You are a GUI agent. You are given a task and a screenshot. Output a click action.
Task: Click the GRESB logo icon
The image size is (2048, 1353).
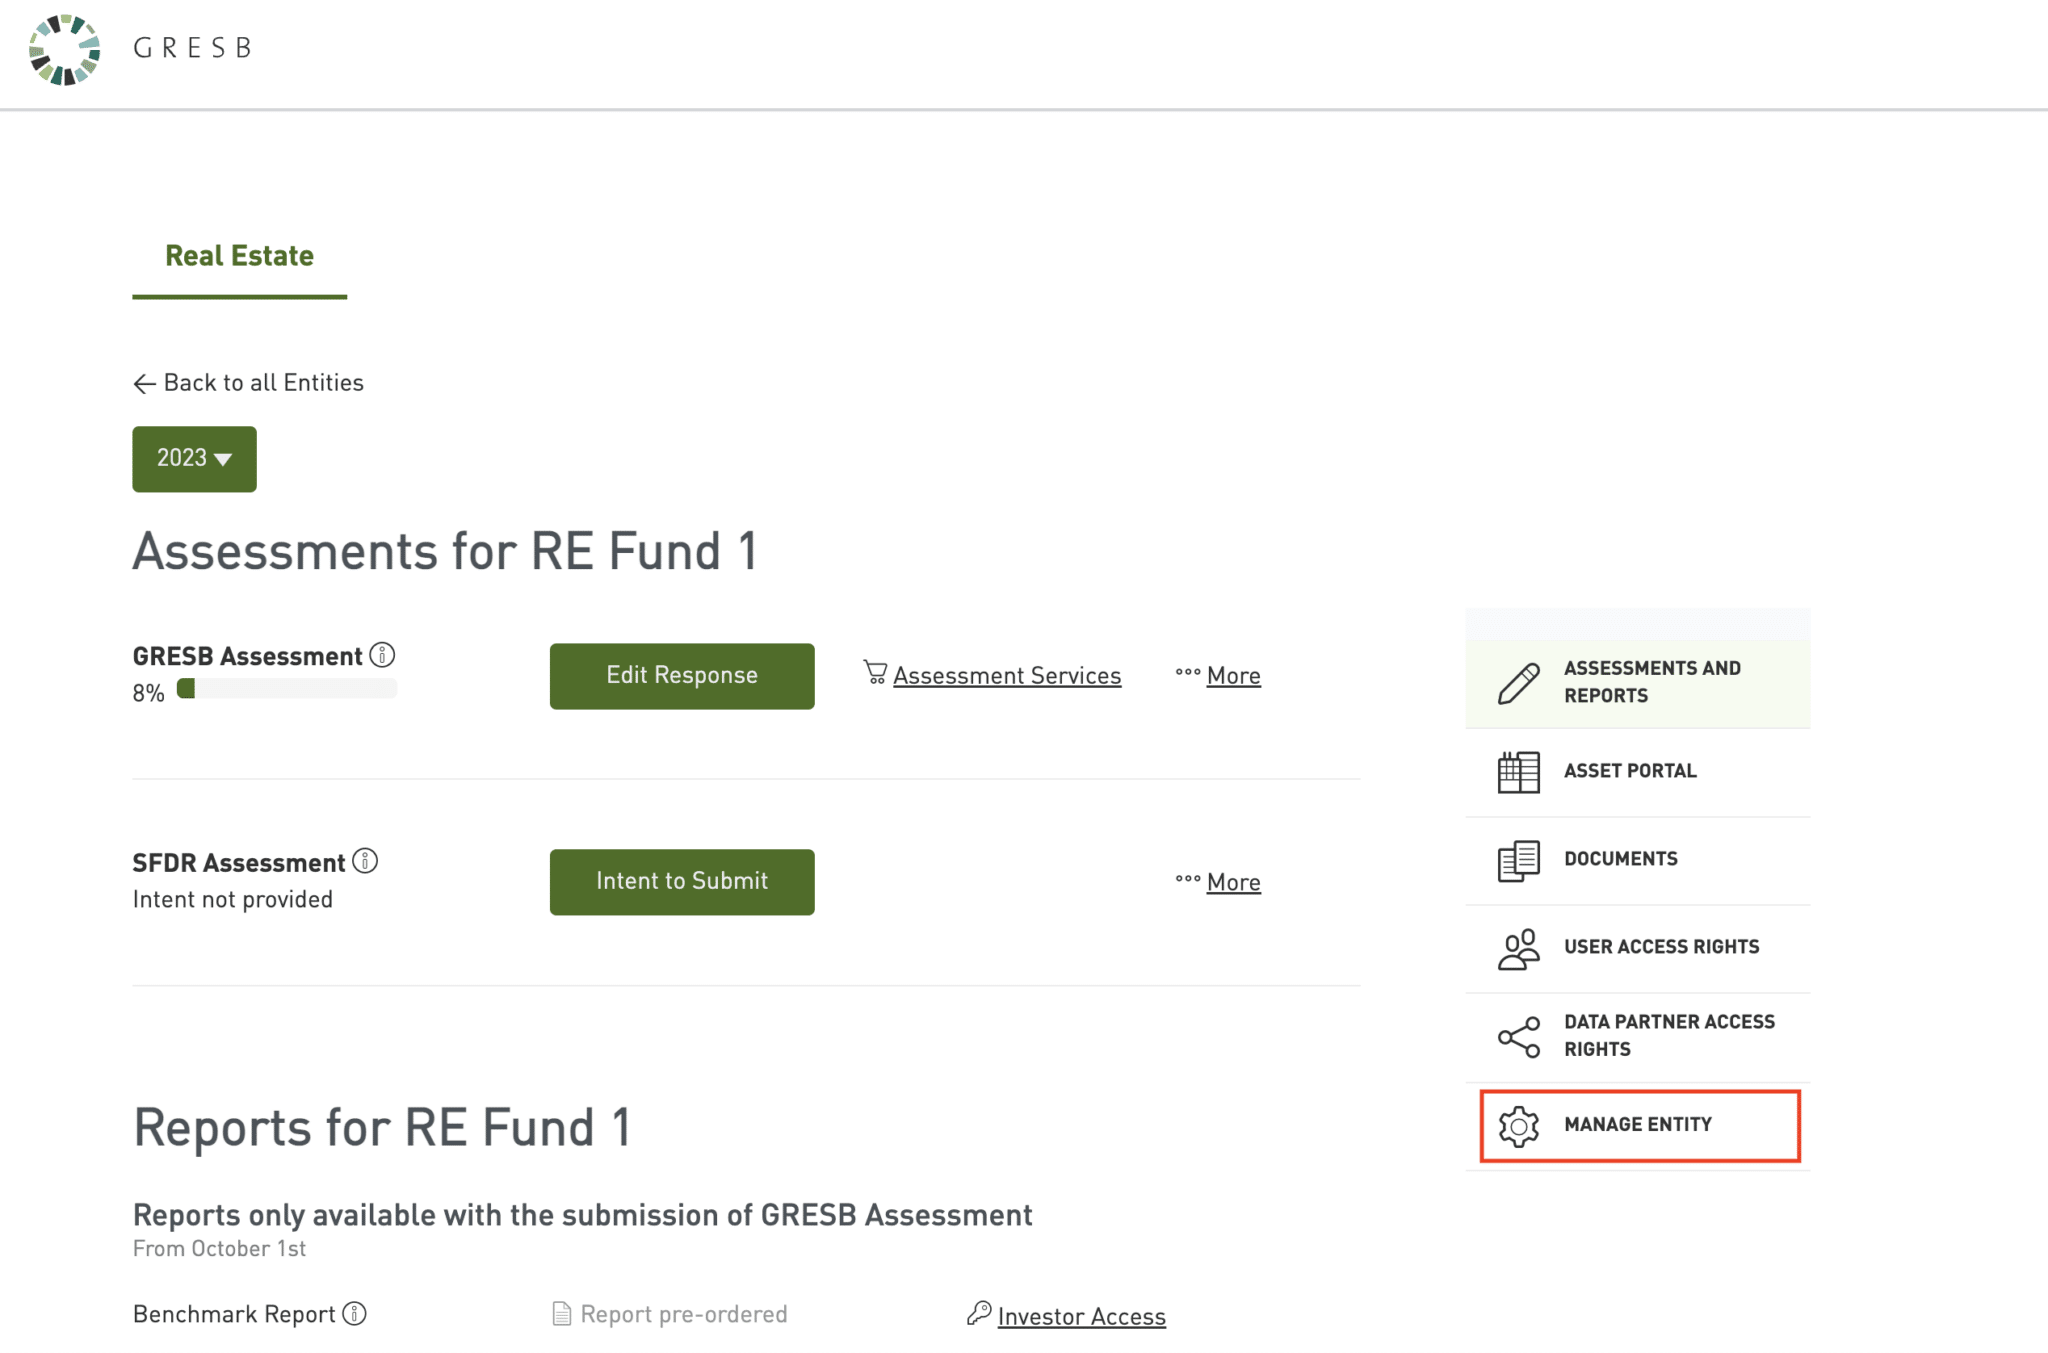coord(65,50)
